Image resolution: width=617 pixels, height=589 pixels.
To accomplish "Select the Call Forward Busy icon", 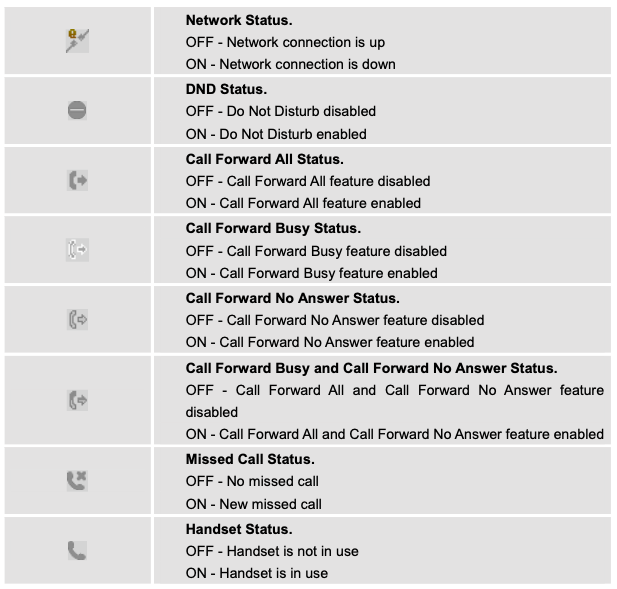I will [77, 251].
